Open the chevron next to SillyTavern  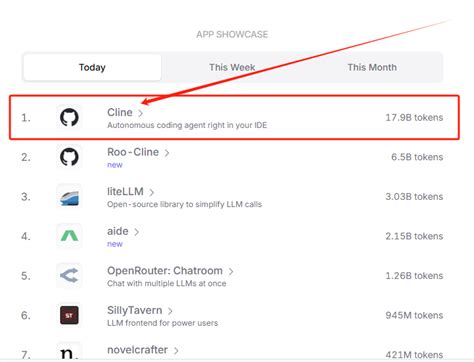click(x=170, y=311)
